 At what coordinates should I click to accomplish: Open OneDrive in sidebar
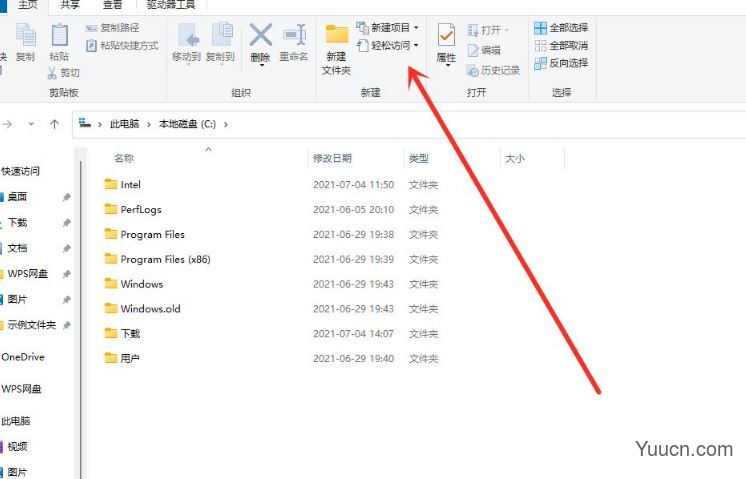click(23, 357)
